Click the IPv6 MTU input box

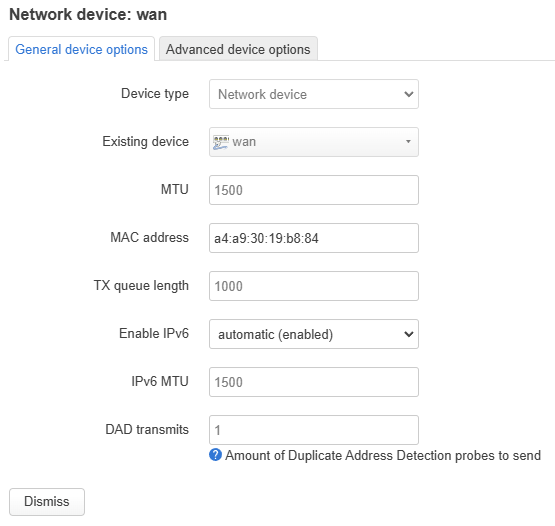point(314,382)
